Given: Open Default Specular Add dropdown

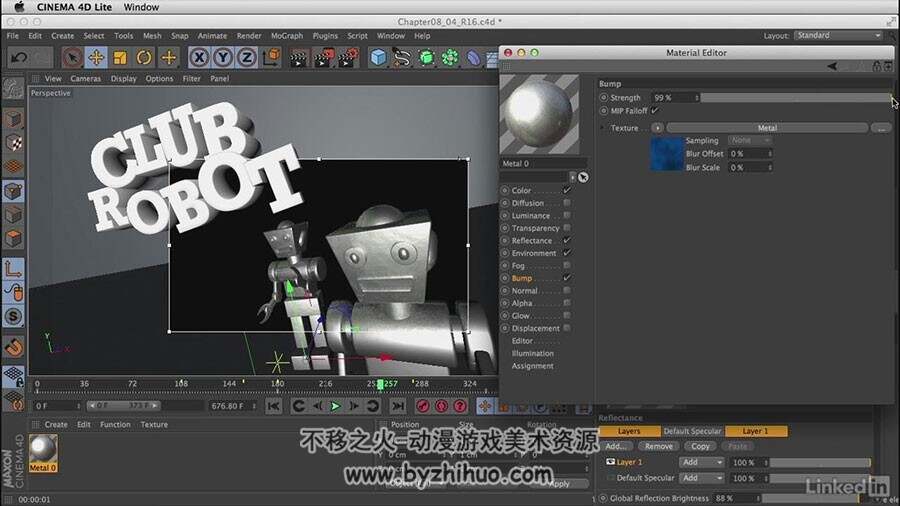Looking at the screenshot, I should click(702, 478).
